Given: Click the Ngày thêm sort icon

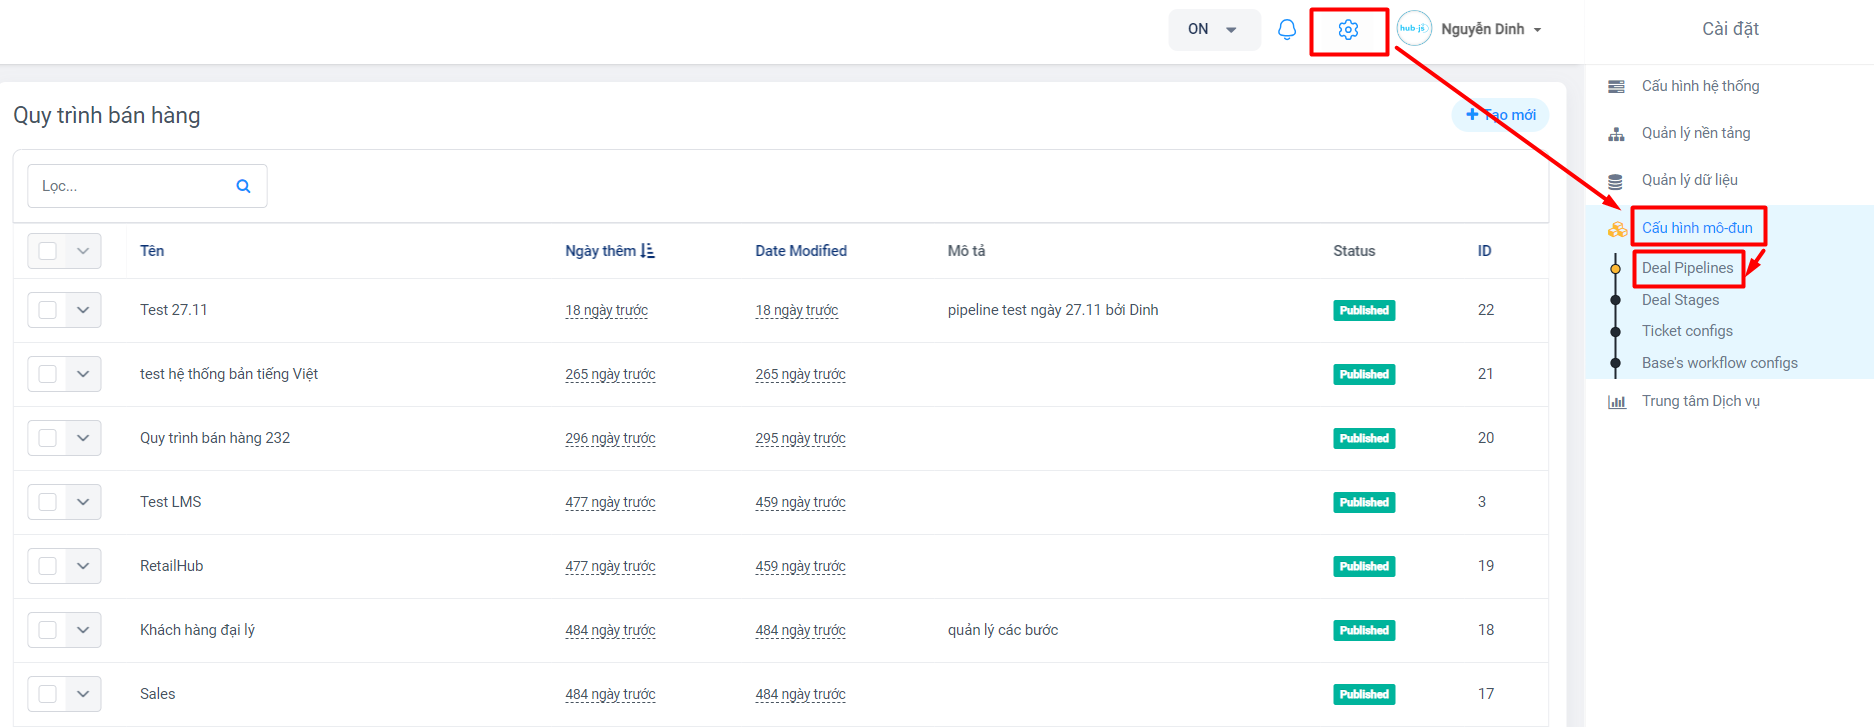Looking at the screenshot, I should [x=648, y=251].
